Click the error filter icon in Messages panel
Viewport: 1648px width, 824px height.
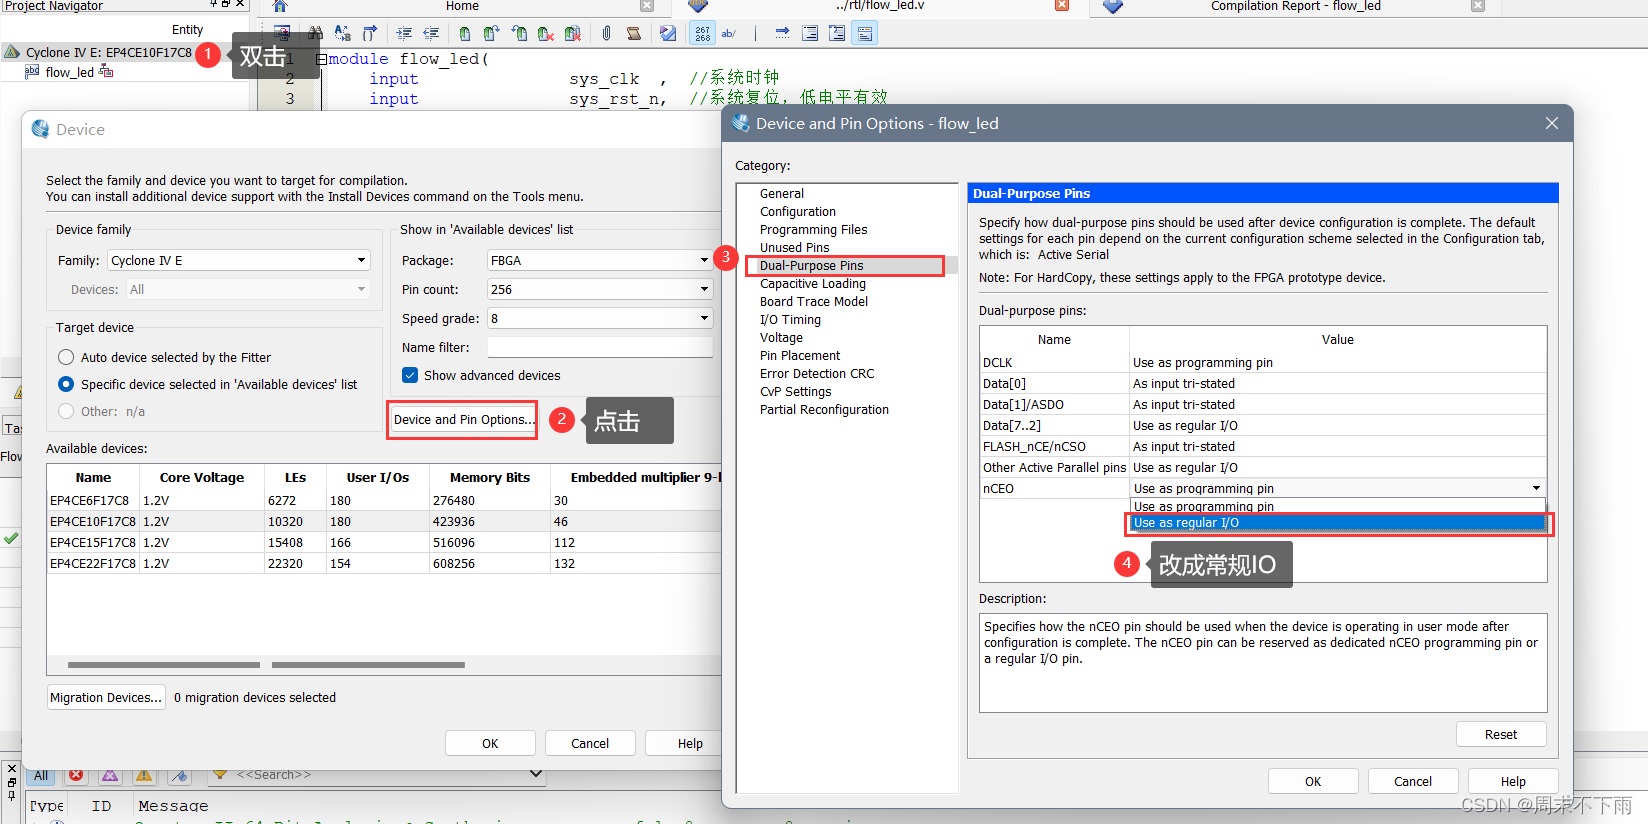(x=76, y=775)
